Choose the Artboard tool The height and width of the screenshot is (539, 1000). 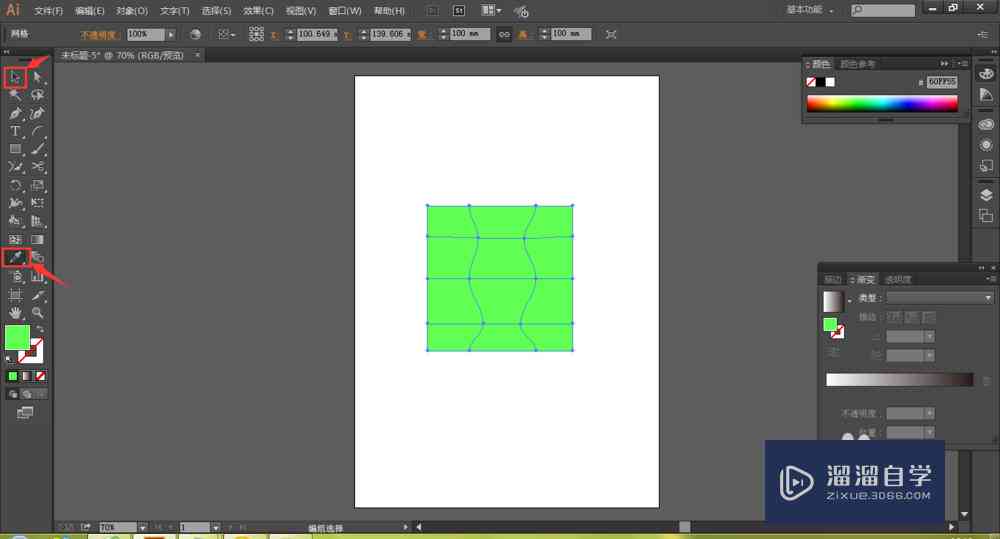coord(15,295)
